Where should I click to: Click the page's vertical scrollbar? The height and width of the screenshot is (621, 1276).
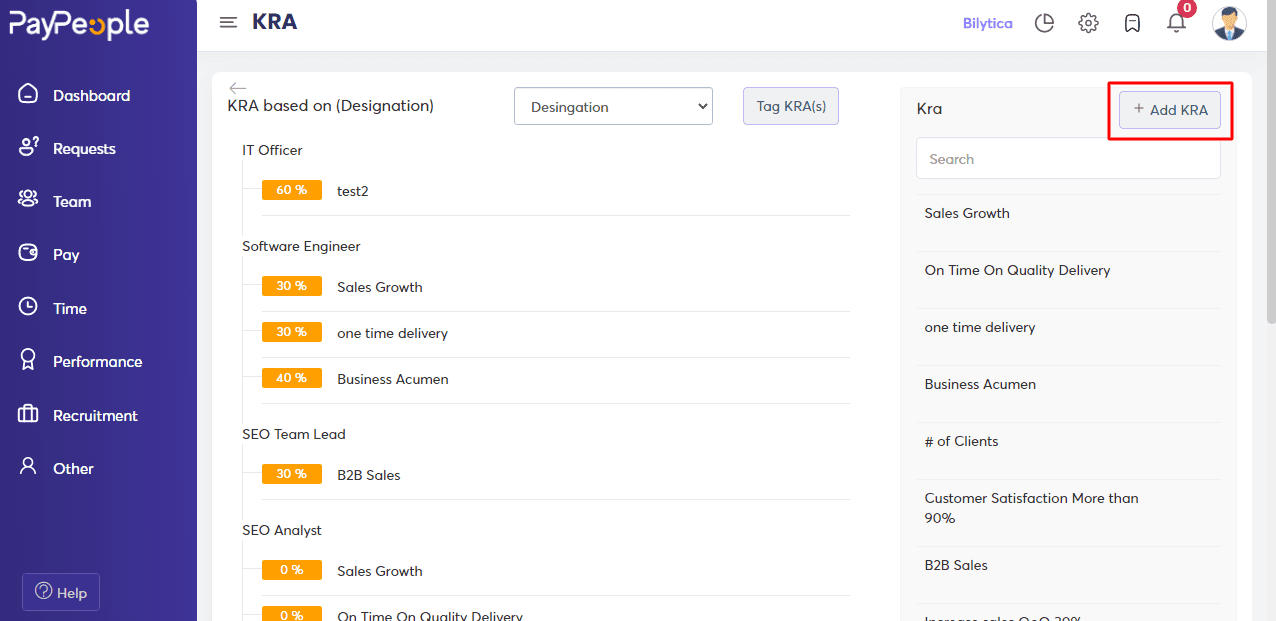tap(1270, 160)
